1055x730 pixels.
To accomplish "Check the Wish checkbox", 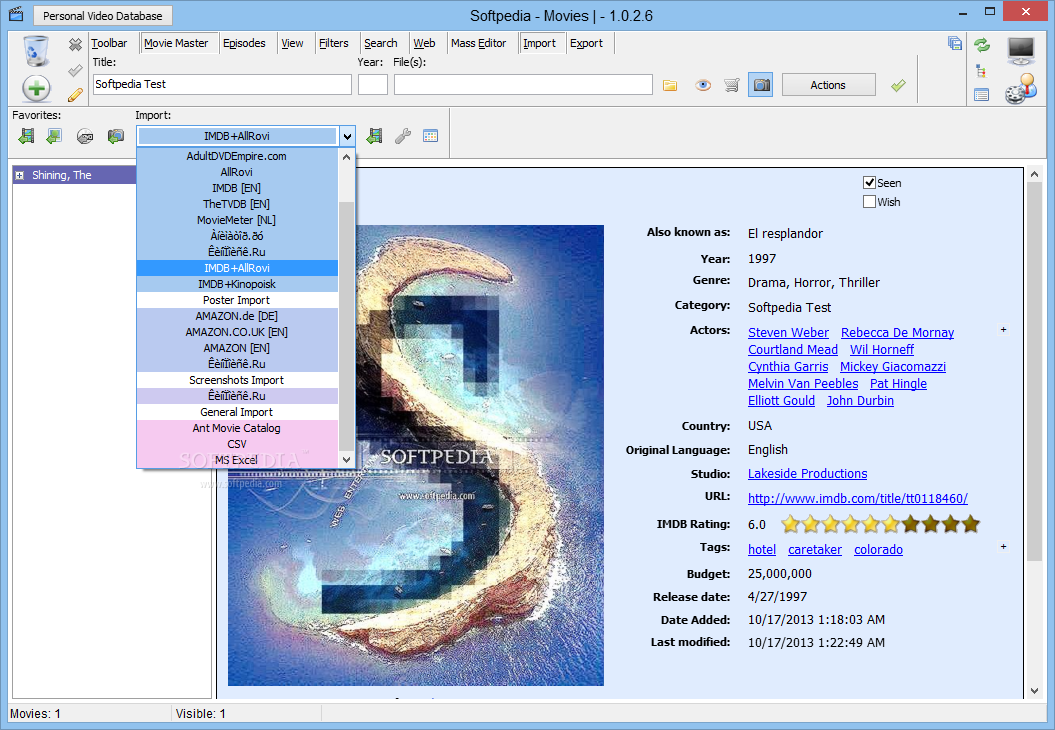I will (x=869, y=201).
